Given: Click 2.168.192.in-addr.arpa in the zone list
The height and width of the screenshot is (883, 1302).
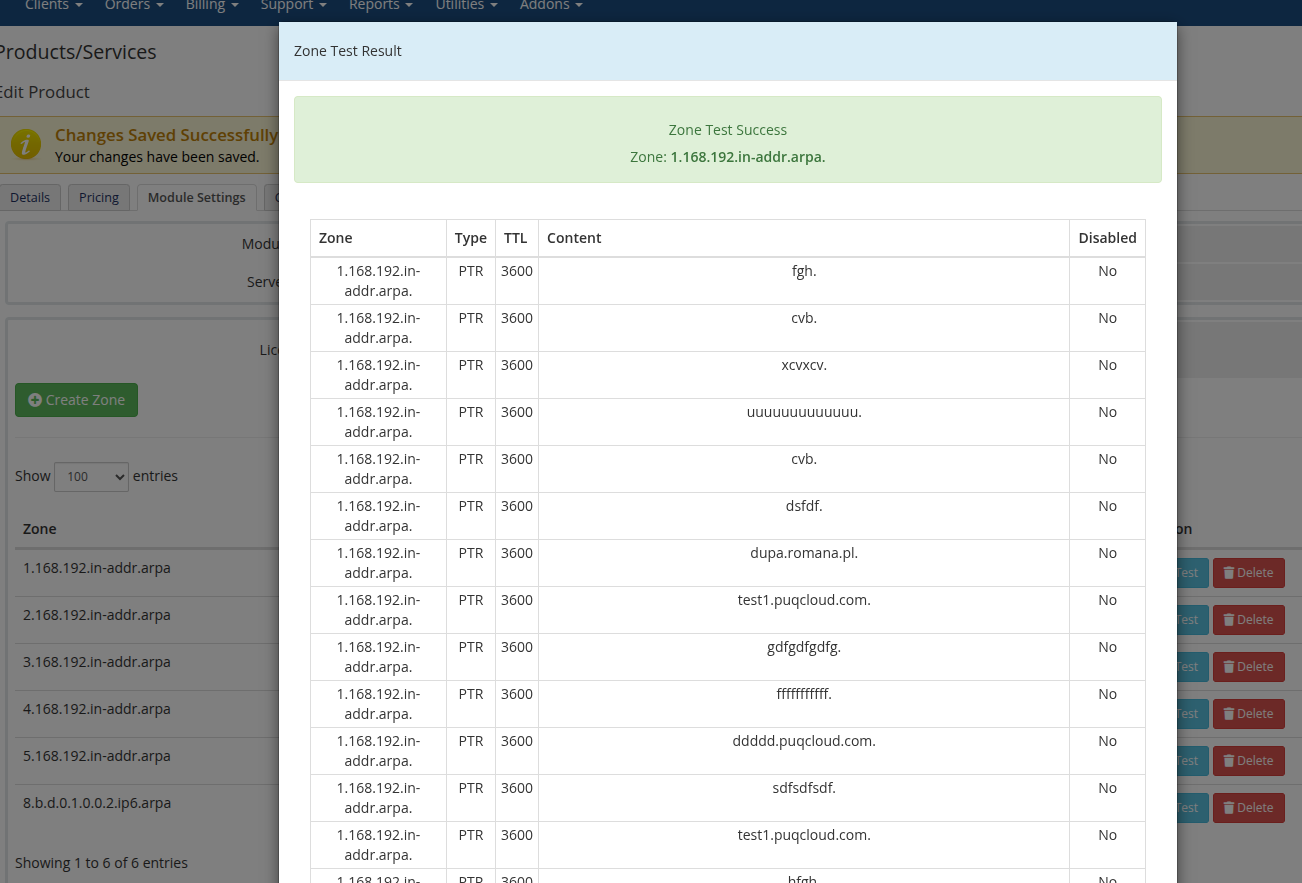Looking at the screenshot, I should tap(97, 615).
